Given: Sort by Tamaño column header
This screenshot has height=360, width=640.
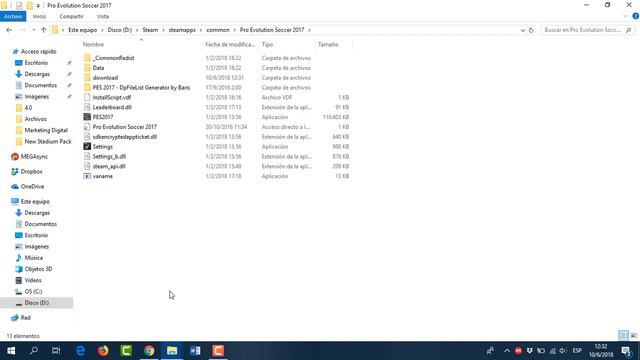Looking at the screenshot, I should tap(328, 44).
